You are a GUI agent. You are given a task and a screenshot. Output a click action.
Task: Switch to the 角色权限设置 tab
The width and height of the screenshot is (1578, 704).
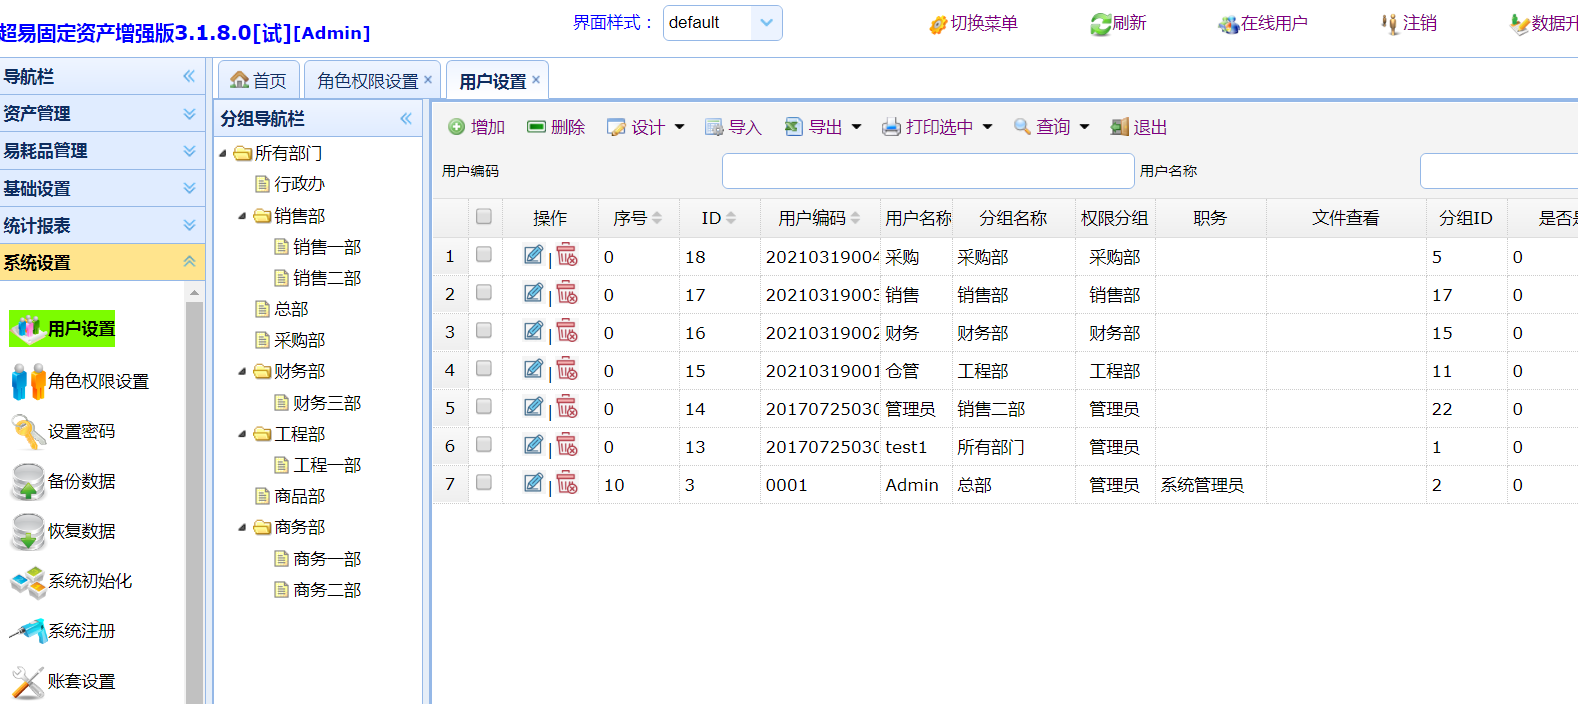367,81
